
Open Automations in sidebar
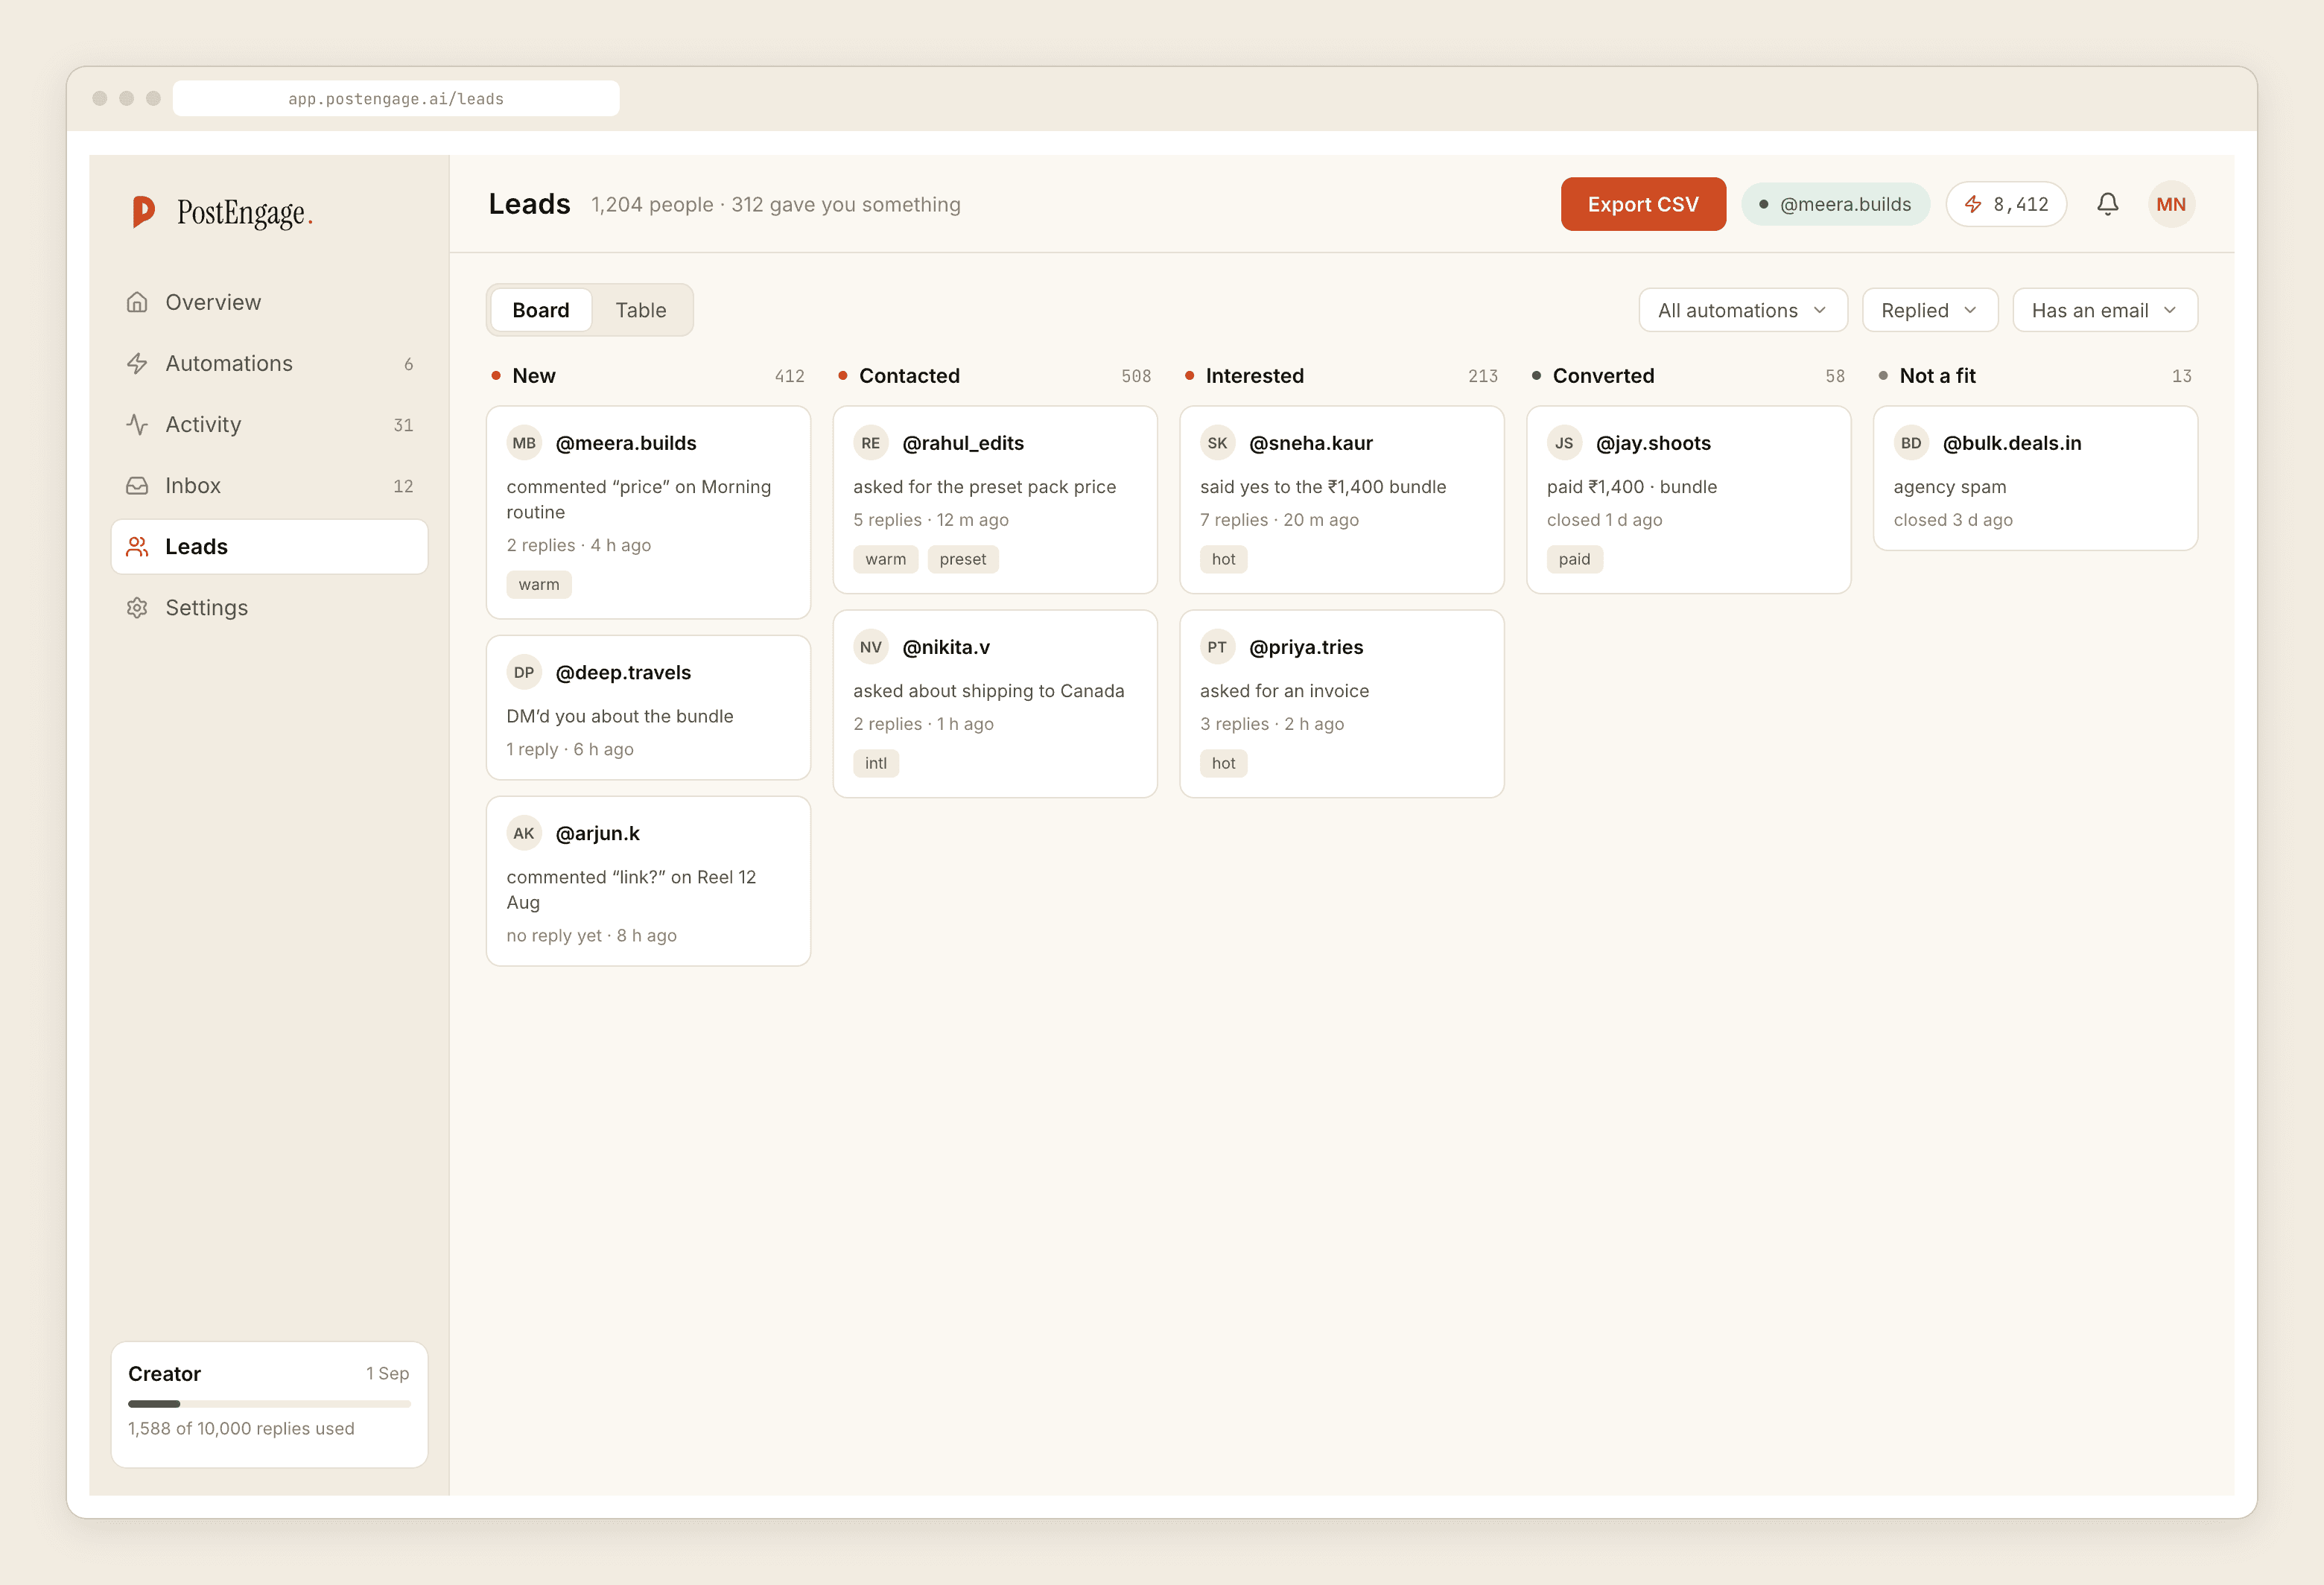click(x=269, y=363)
